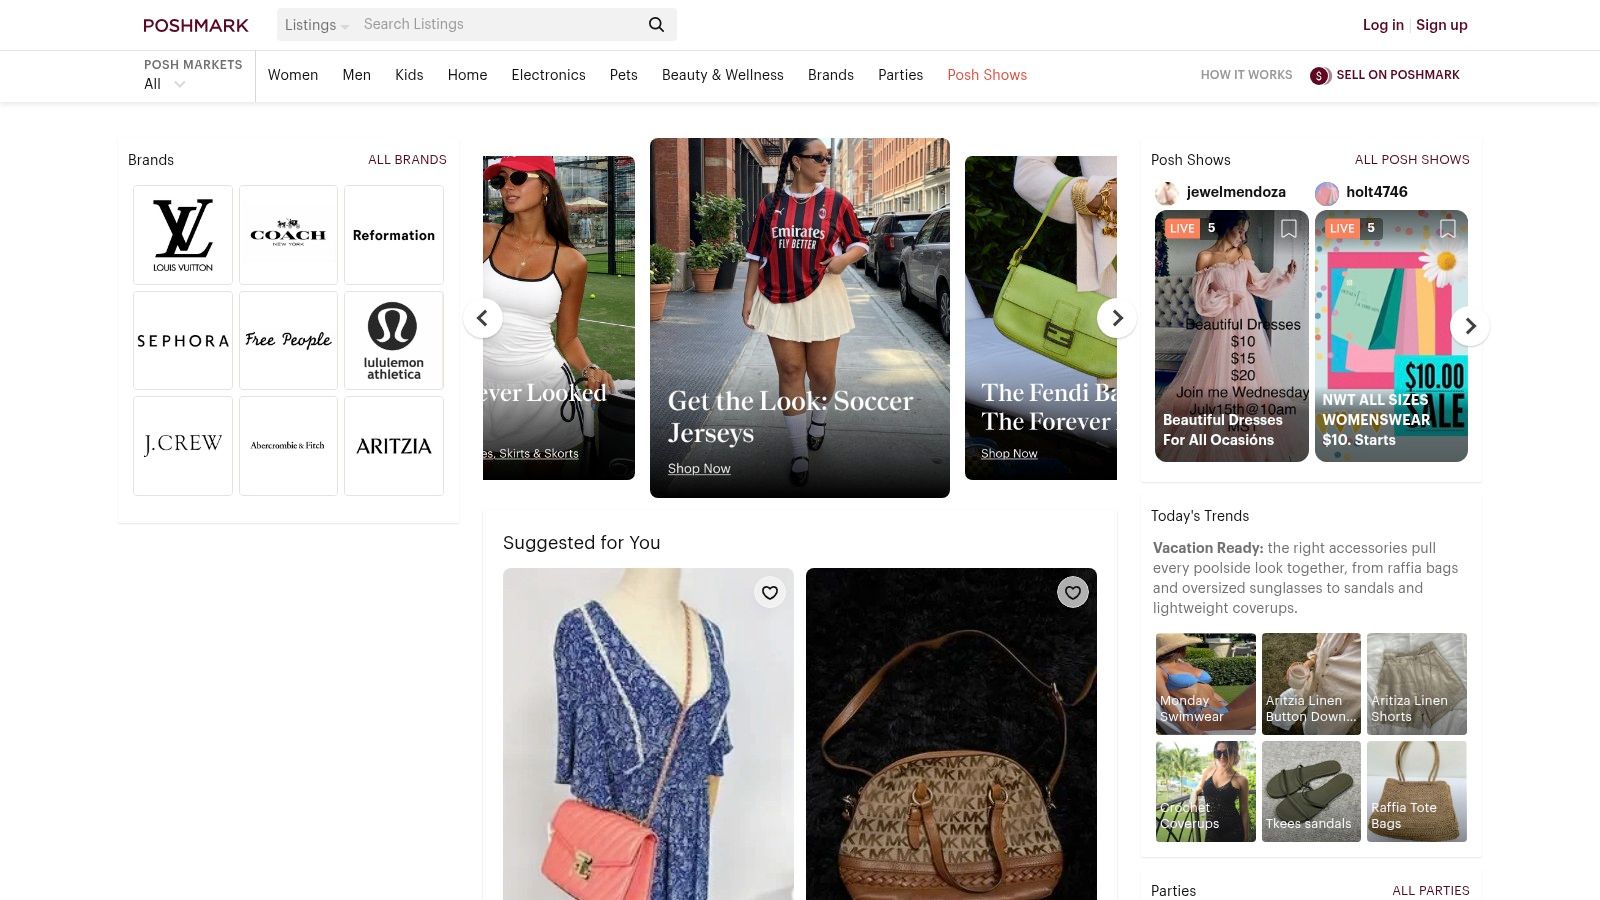Screen dimensions: 1600x900
Task: Open the Abercrombie & Fitch brand tile
Action: (x=288, y=446)
